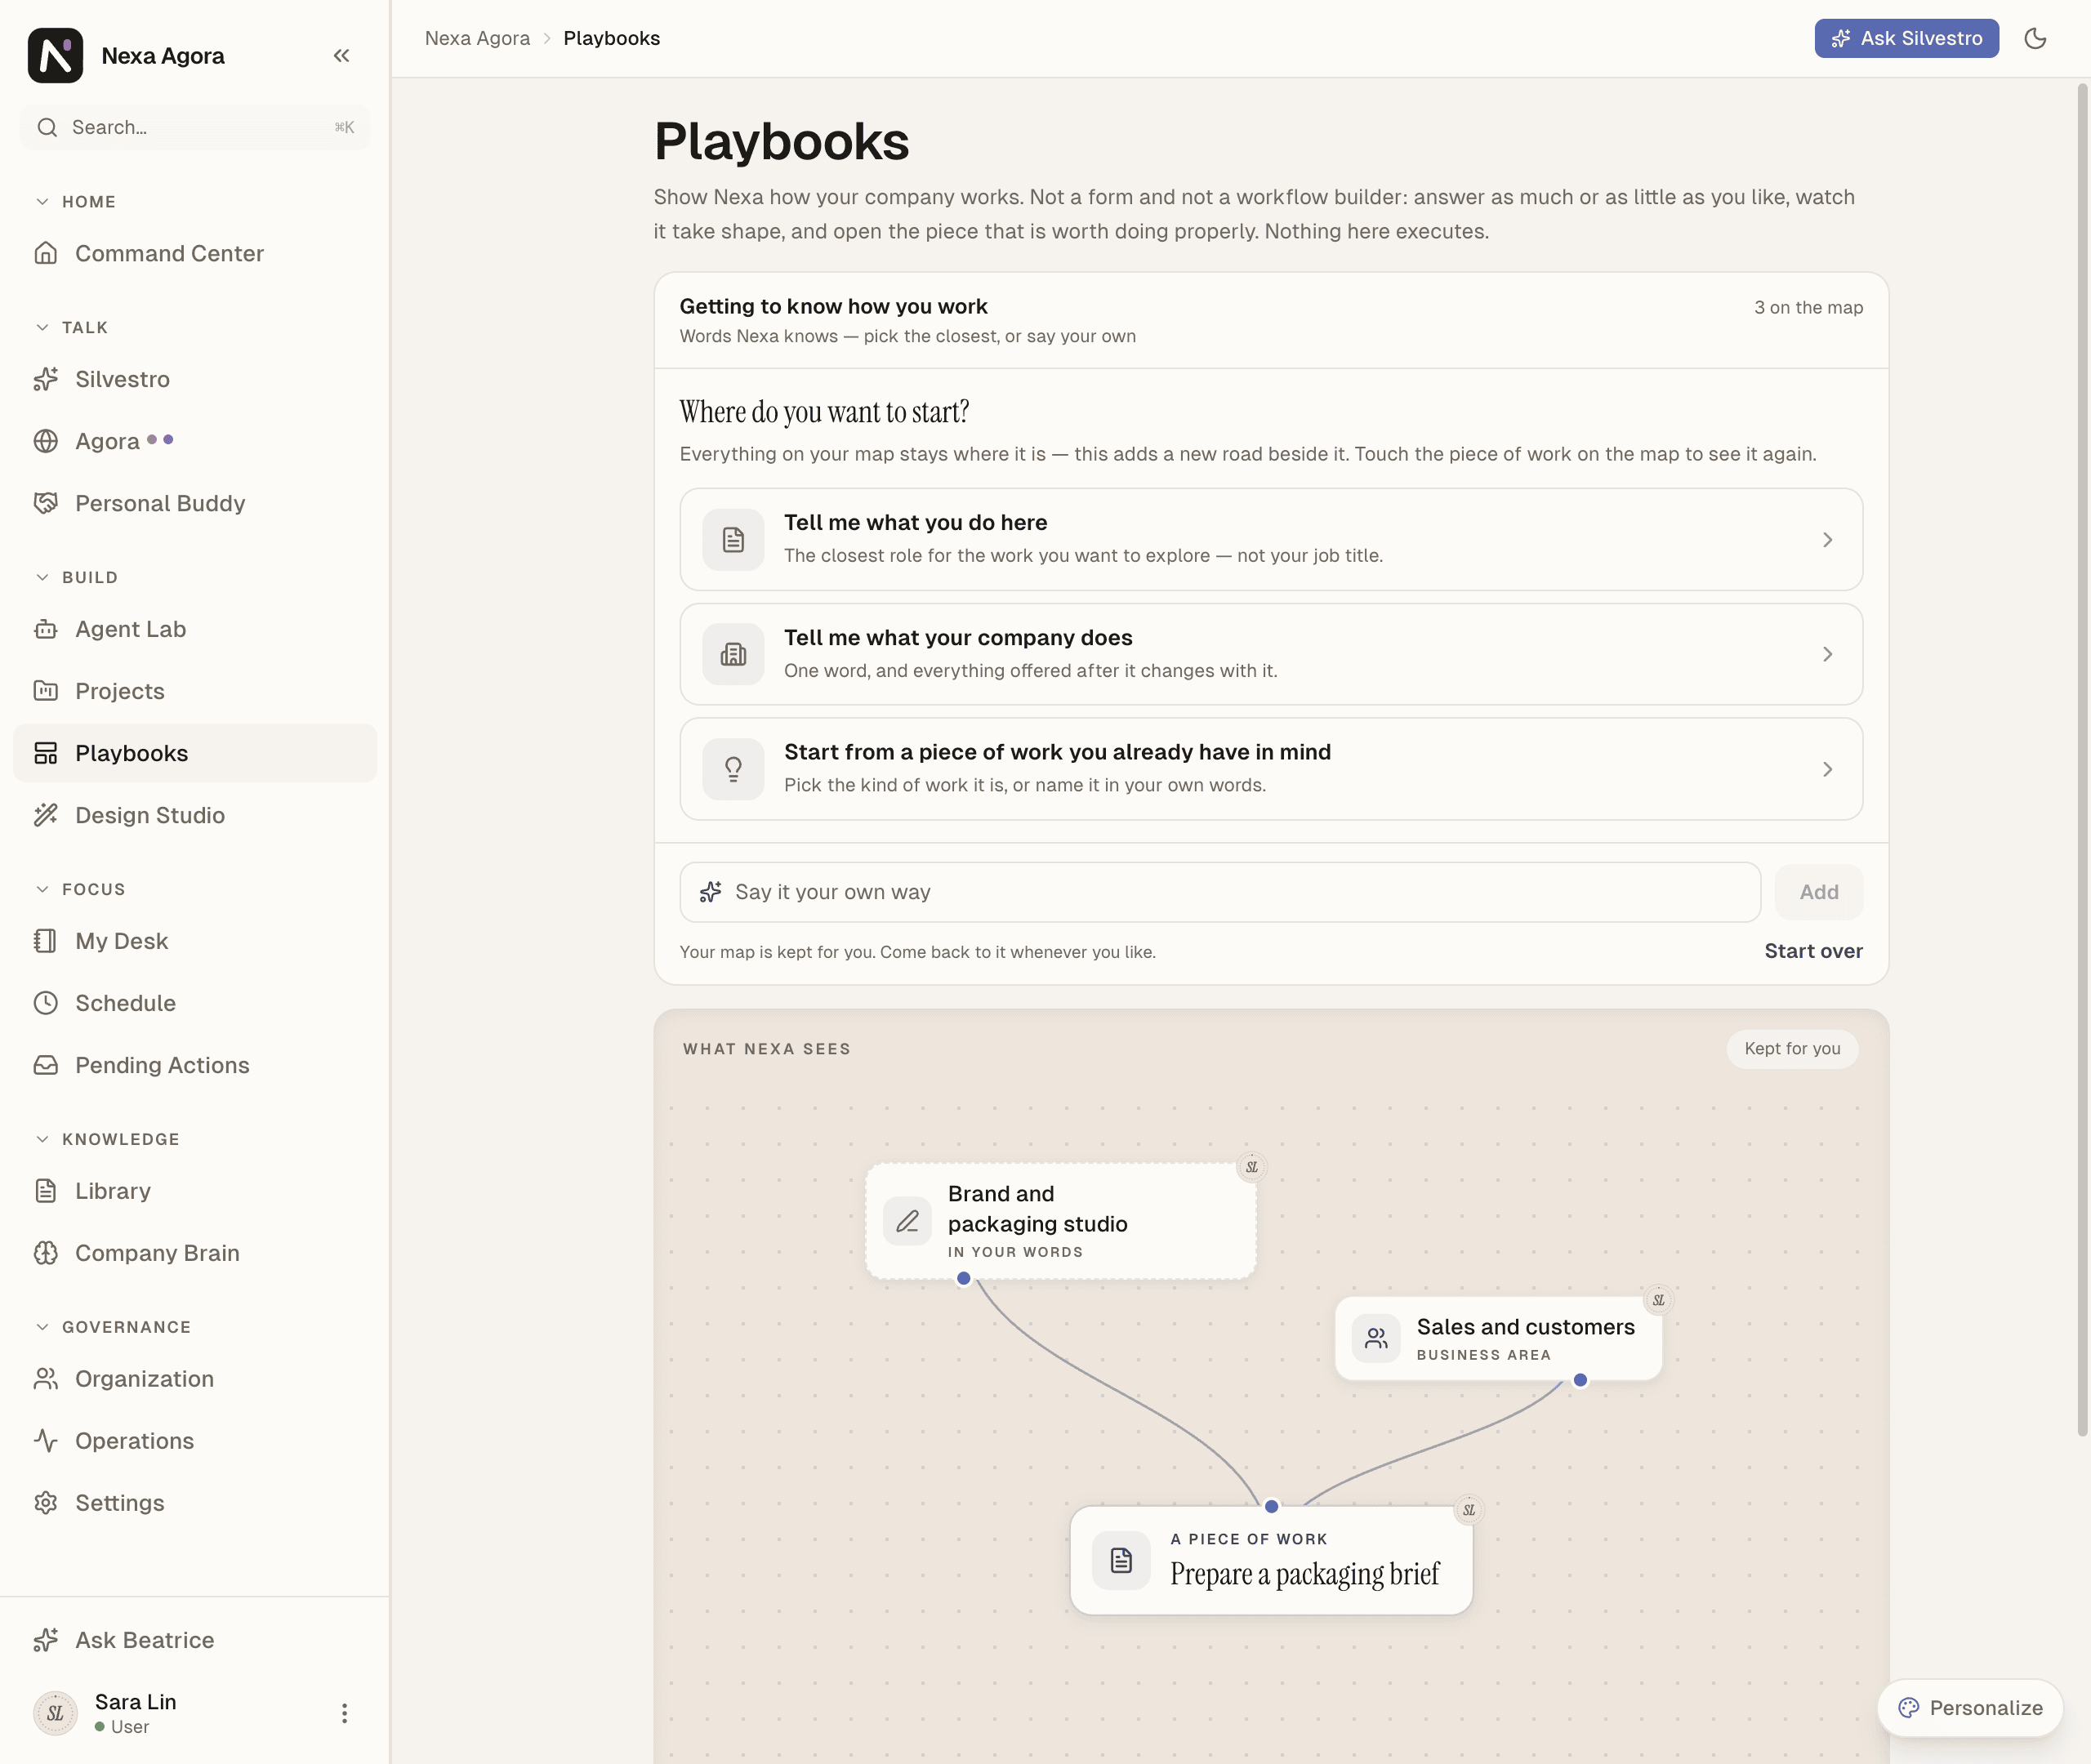Open the user options kebab menu beside Sara Lin
The height and width of the screenshot is (1764, 2091).
coord(344,1713)
